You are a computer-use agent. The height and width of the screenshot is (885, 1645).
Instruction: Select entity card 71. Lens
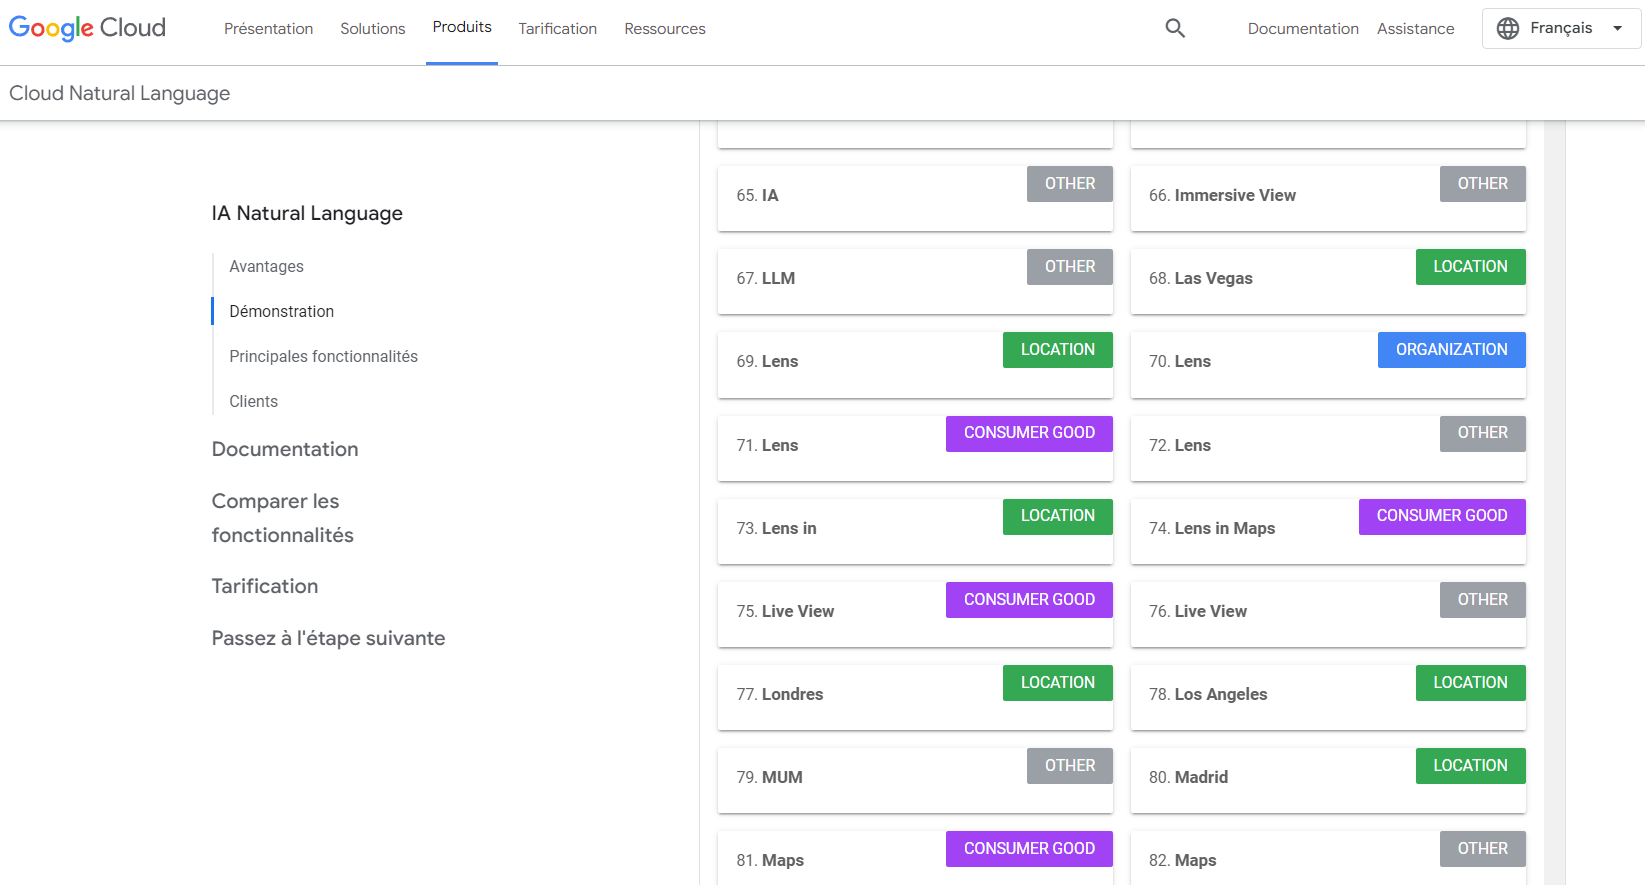tap(915, 448)
